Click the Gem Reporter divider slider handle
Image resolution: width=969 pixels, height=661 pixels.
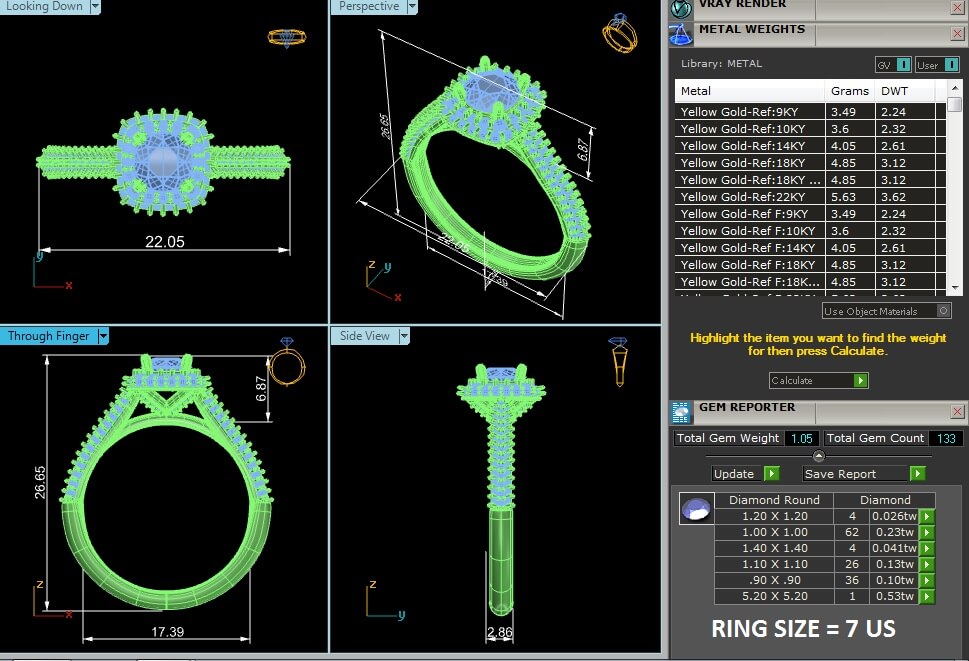[x=819, y=456]
